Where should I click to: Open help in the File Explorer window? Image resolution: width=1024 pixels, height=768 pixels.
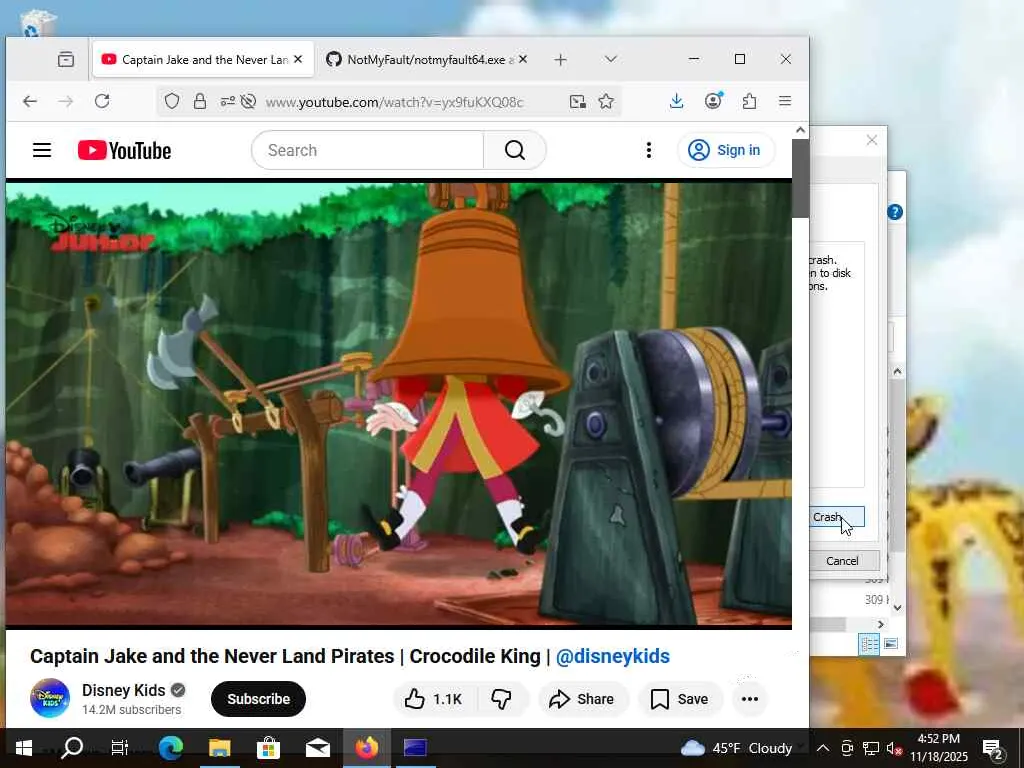point(895,212)
